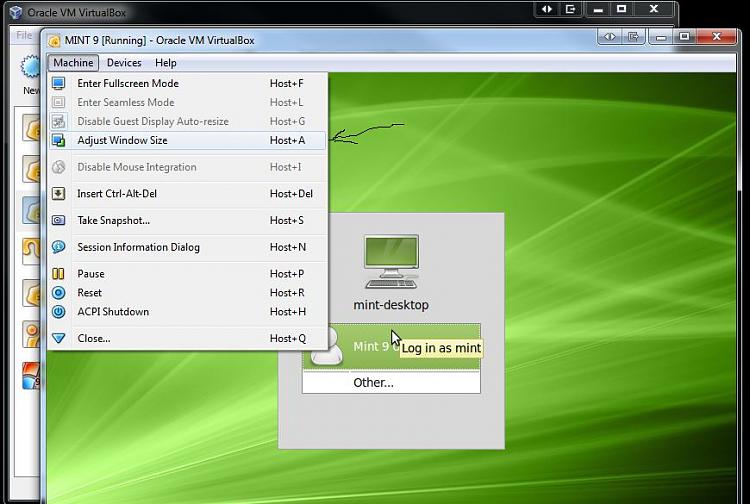This screenshot has width=750, height=504.
Task: Click the yellow Pause icon
Action: point(58,274)
